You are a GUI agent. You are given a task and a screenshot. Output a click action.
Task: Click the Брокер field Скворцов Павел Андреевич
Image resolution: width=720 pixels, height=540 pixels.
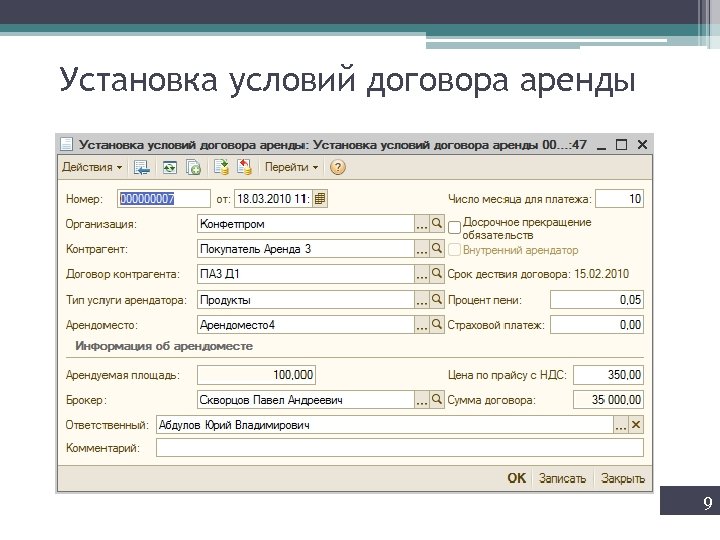tap(306, 399)
